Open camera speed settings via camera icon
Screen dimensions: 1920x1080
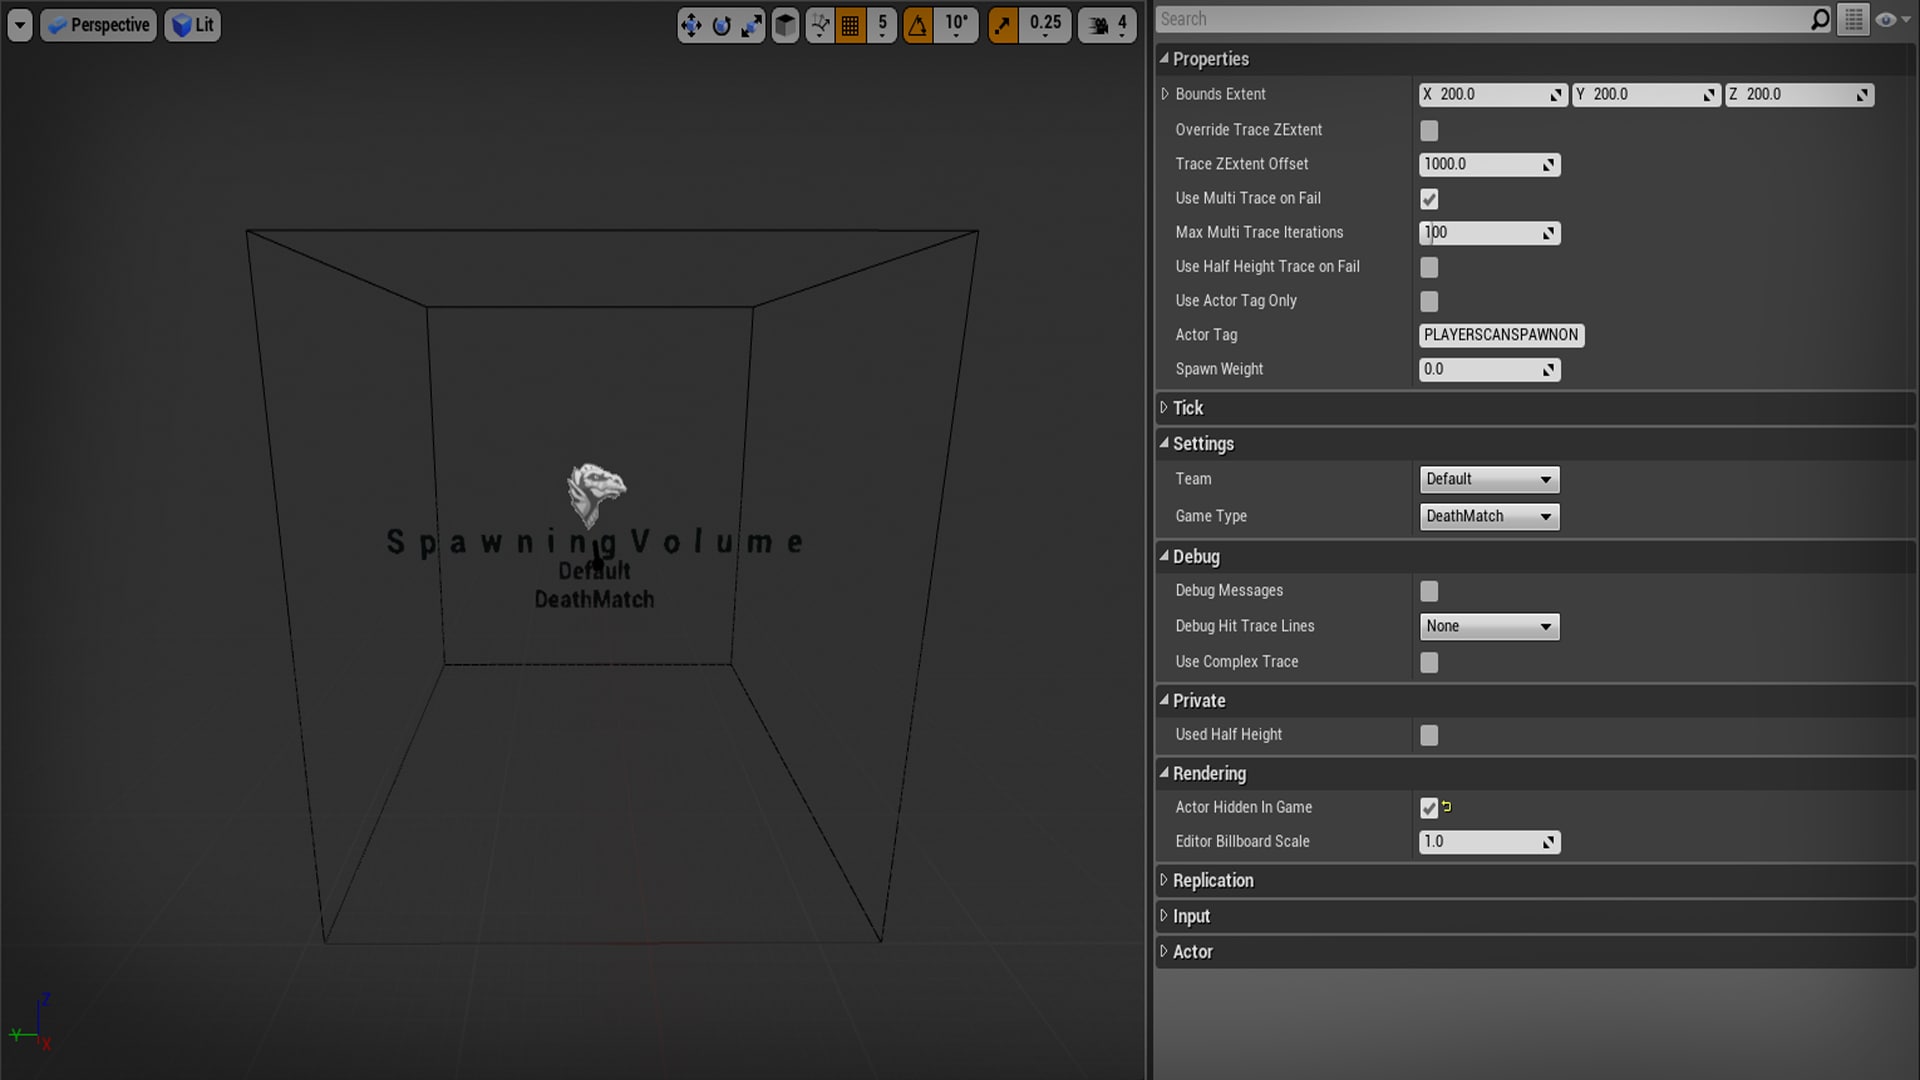(x=1097, y=25)
